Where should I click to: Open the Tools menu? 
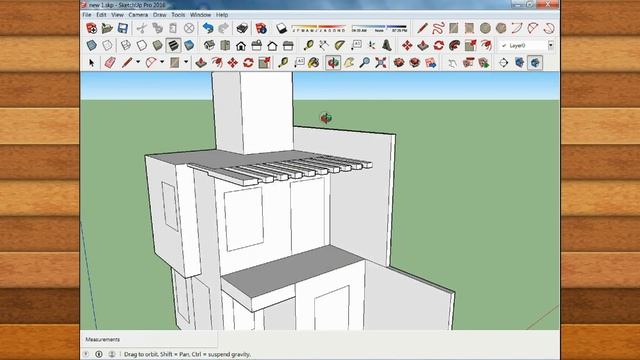tap(178, 15)
